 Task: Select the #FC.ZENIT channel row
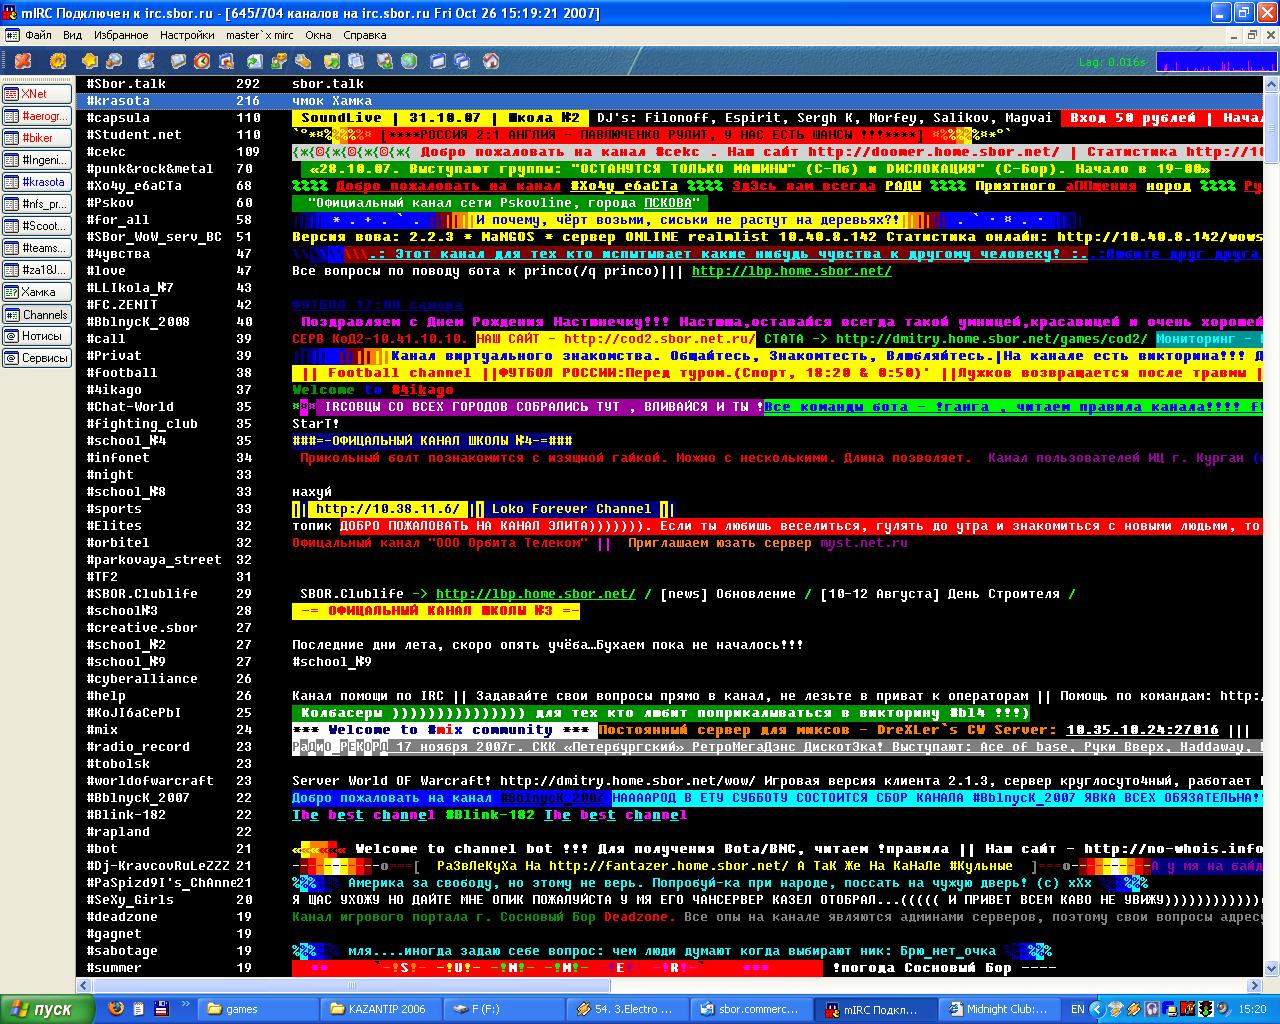pyautogui.click(x=670, y=305)
